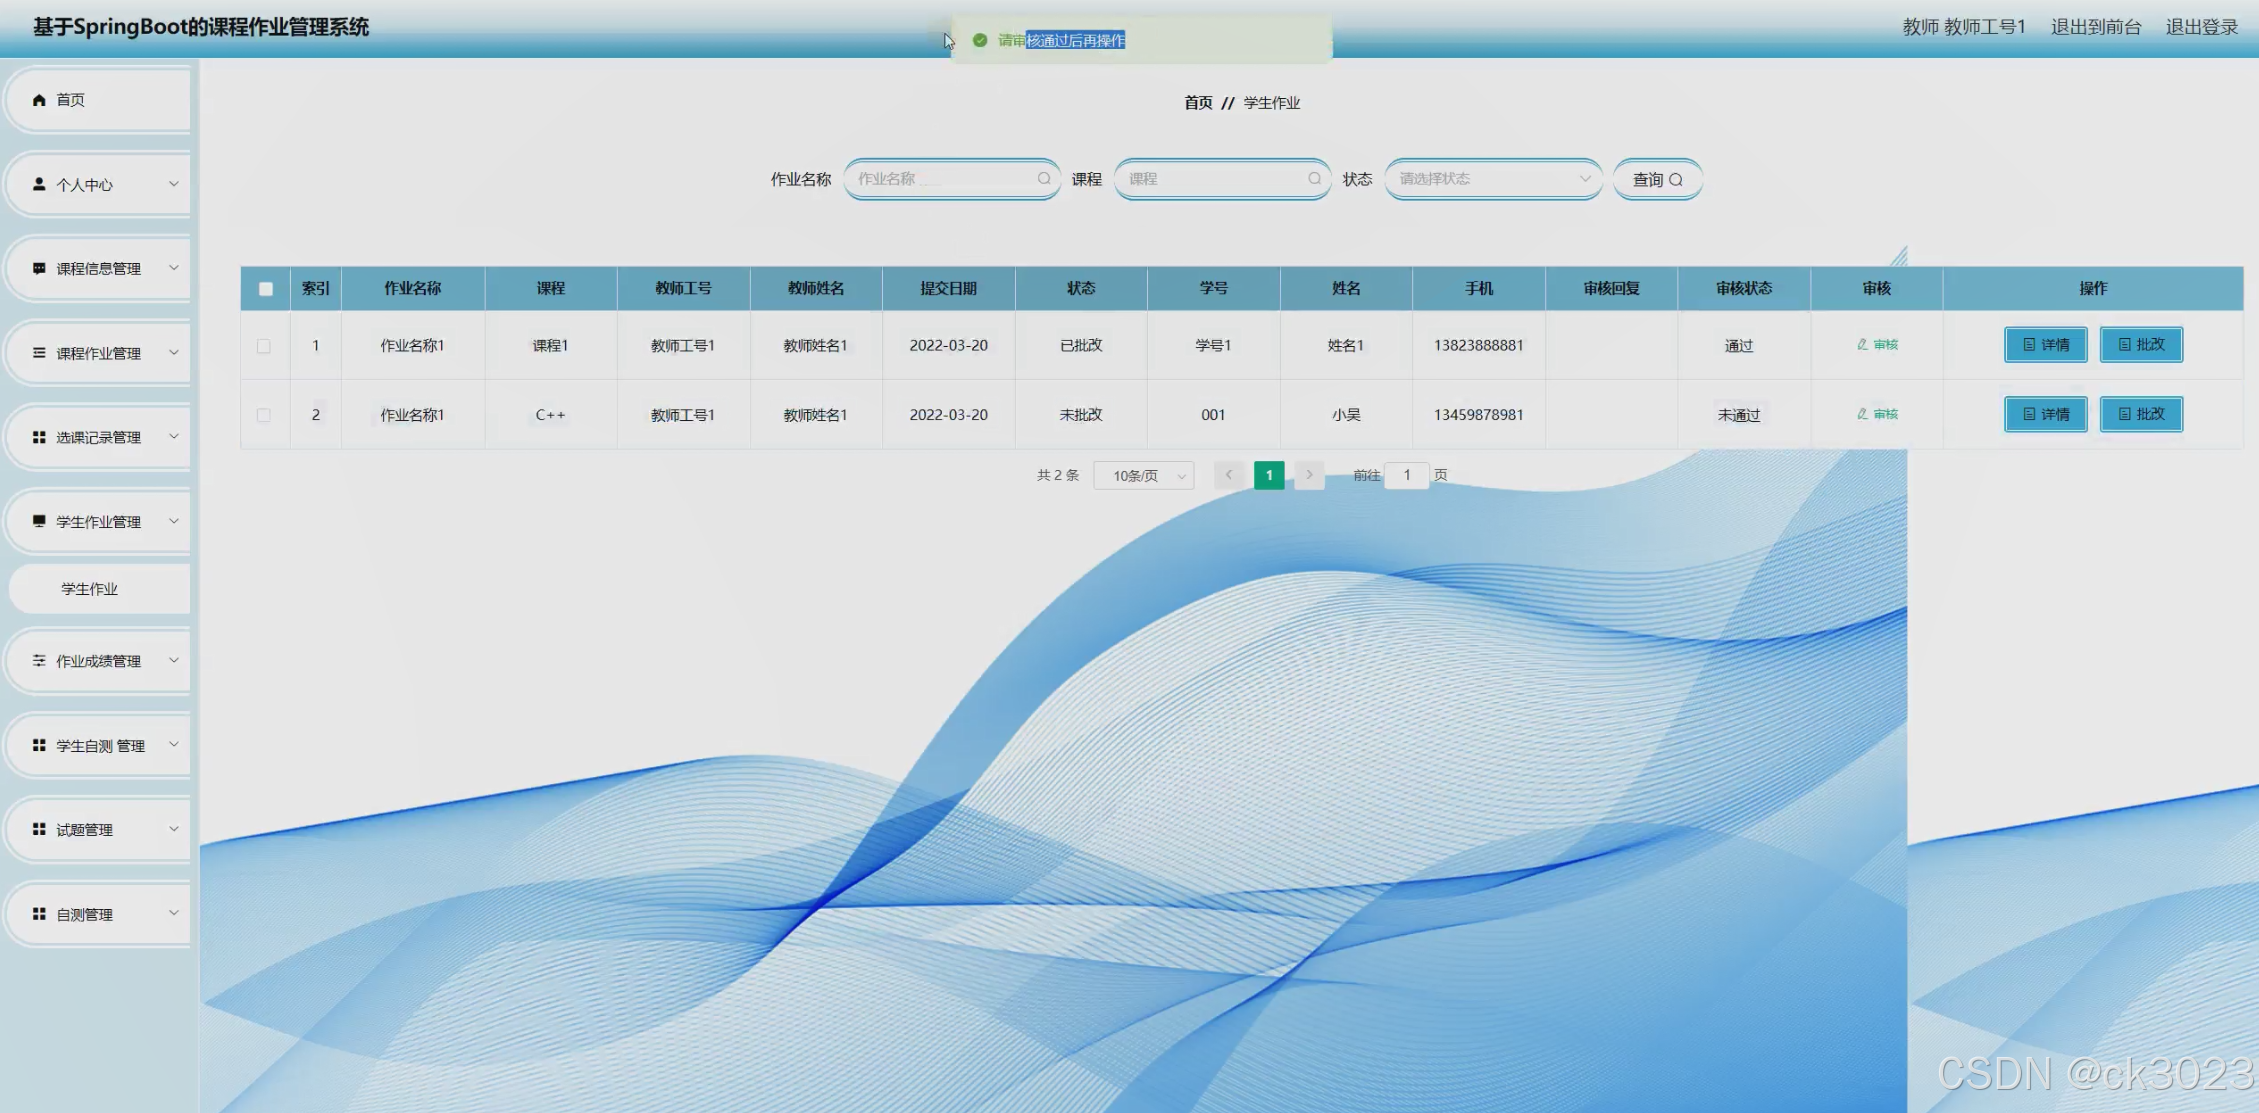
Task: Click the home icon in the sidebar
Action: click(x=39, y=100)
